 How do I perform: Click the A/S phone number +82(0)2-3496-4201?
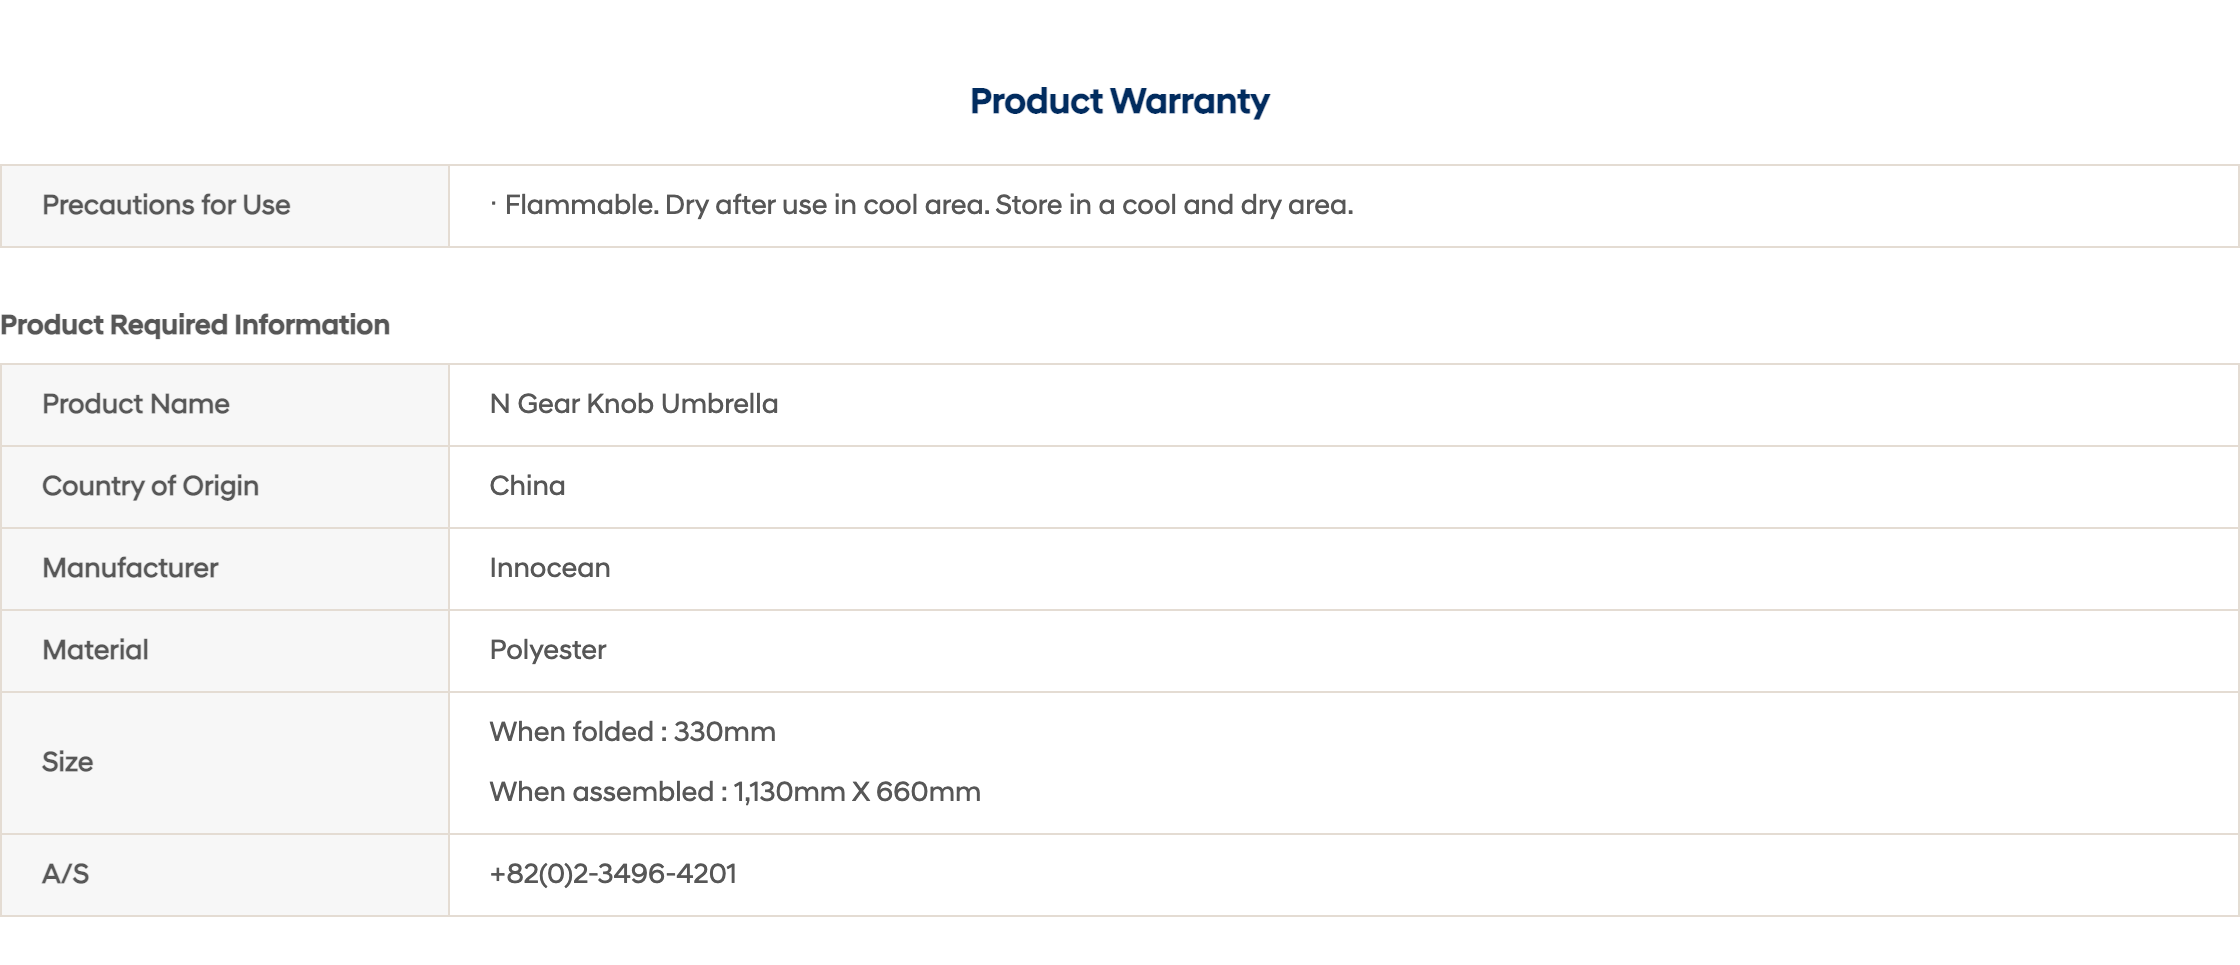click(613, 874)
